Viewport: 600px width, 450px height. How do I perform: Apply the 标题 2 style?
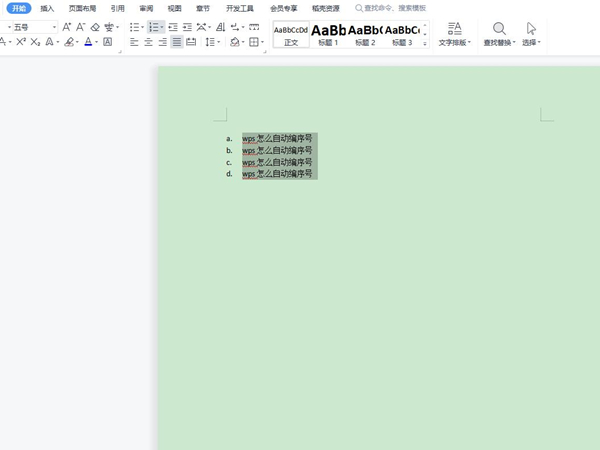pos(365,35)
